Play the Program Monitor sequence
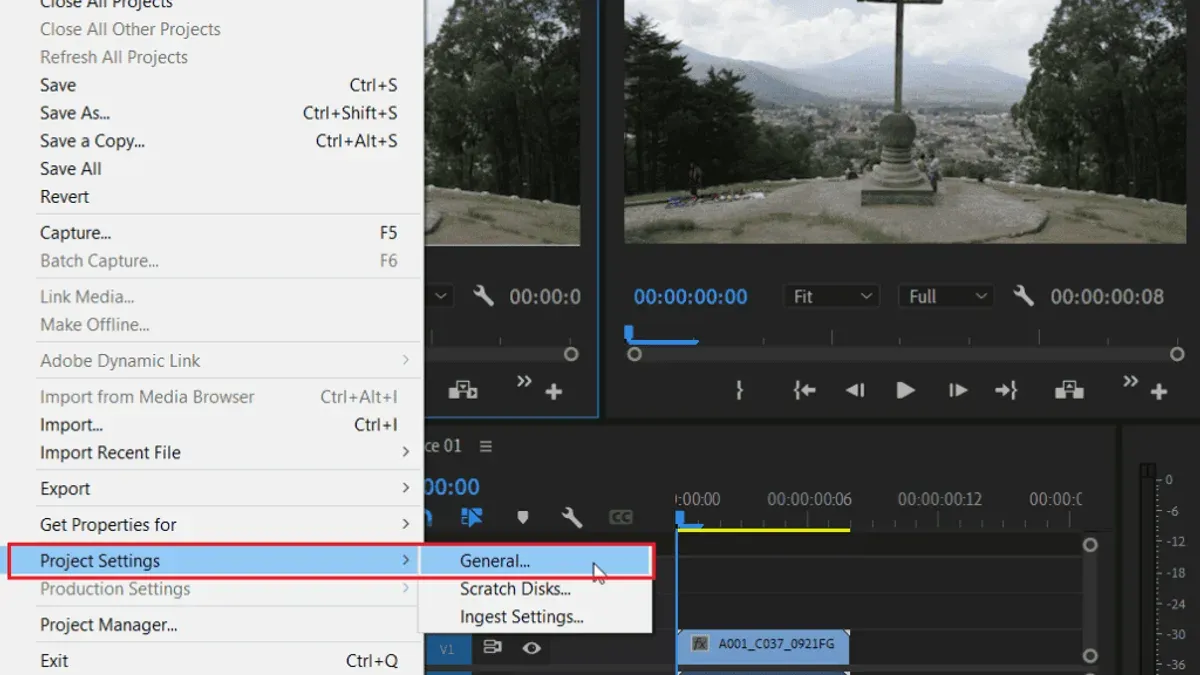Screen dimensions: 1200x675 click(x=906, y=391)
